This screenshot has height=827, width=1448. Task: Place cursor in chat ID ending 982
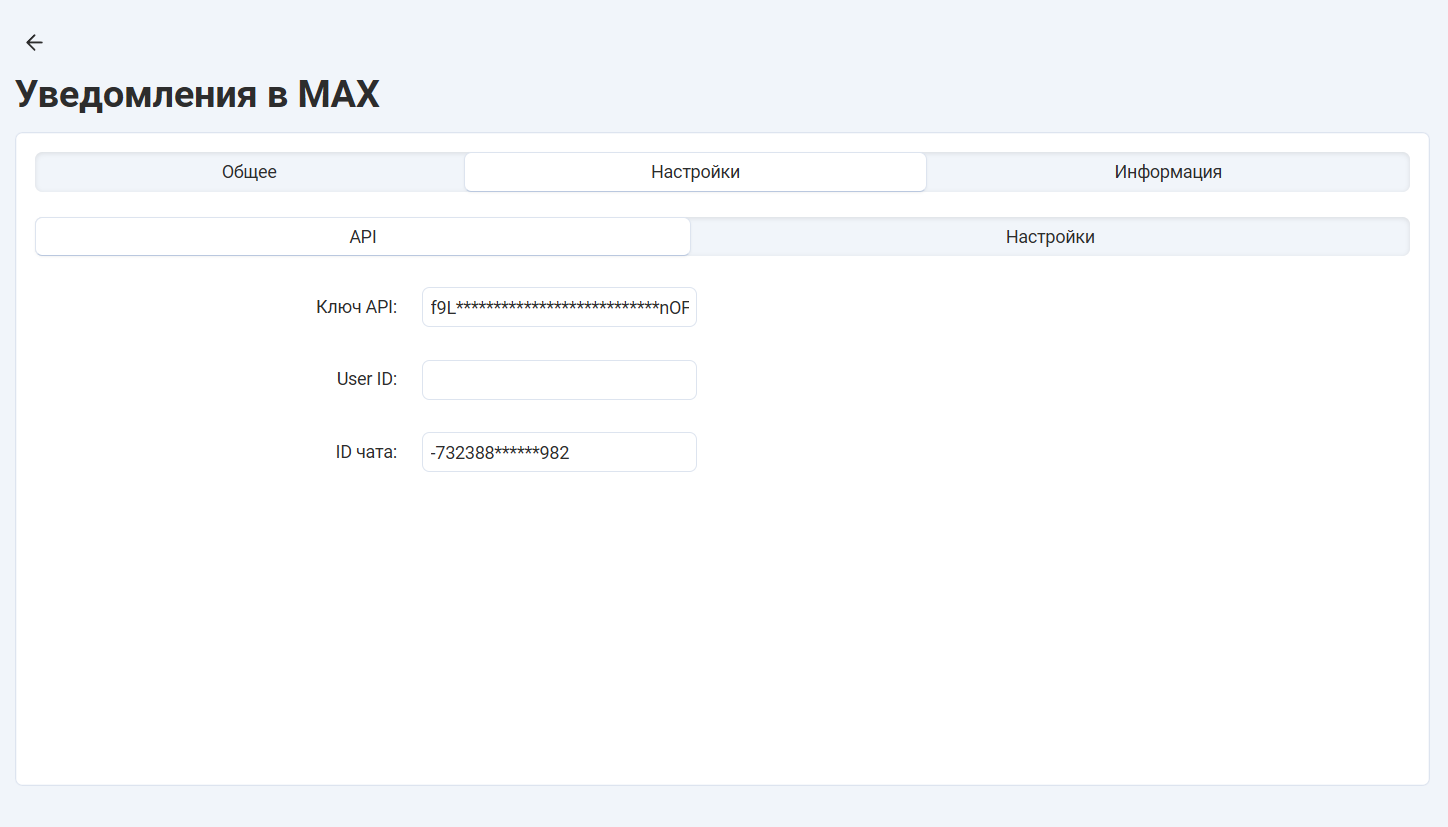555,453
